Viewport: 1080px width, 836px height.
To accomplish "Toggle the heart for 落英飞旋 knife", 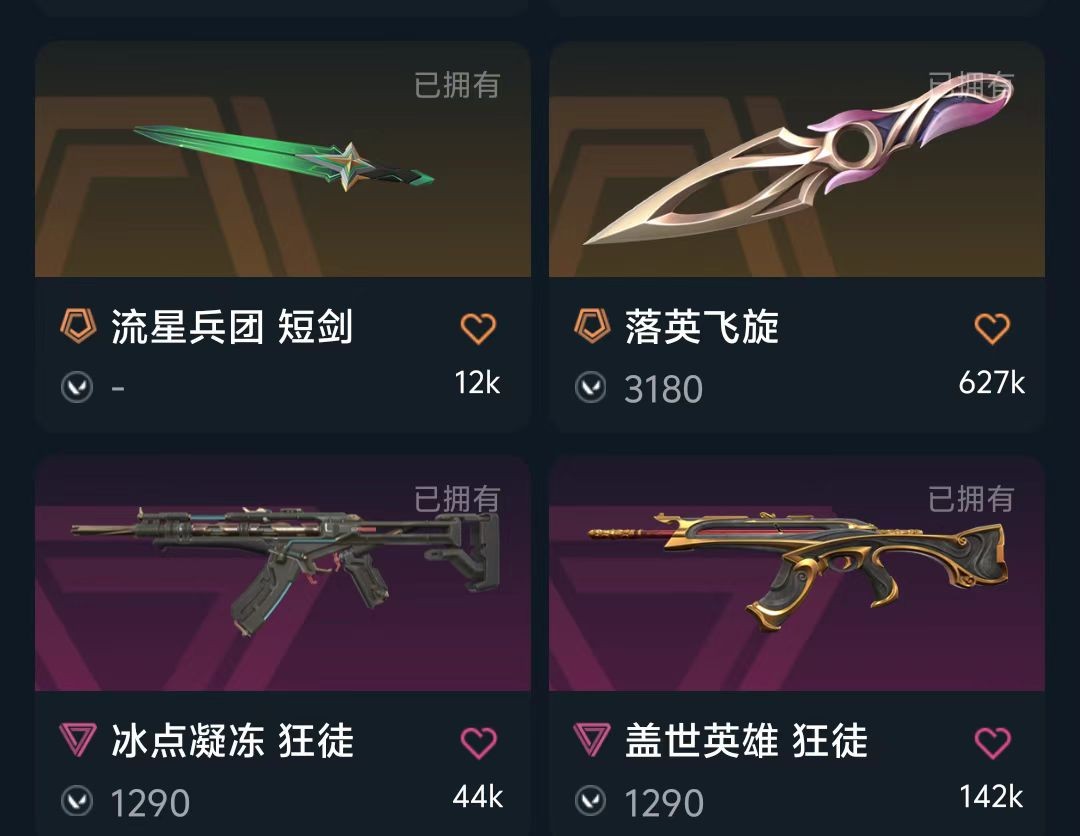I will [993, 328].
